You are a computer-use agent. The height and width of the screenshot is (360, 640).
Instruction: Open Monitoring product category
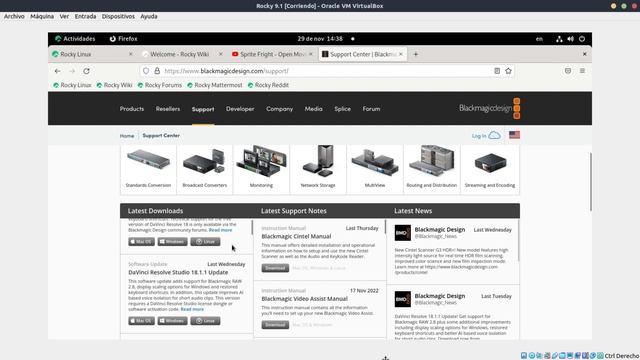[261, 169]
